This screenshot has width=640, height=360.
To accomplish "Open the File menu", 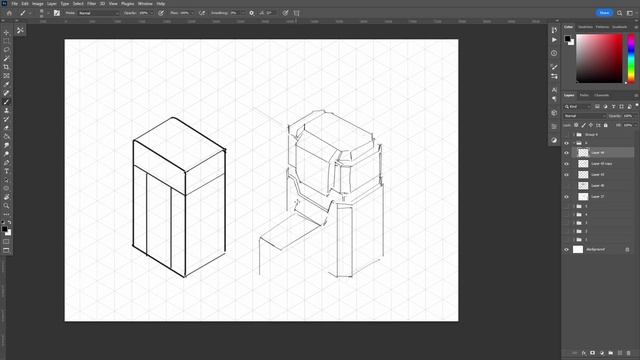I will [15, 4].
